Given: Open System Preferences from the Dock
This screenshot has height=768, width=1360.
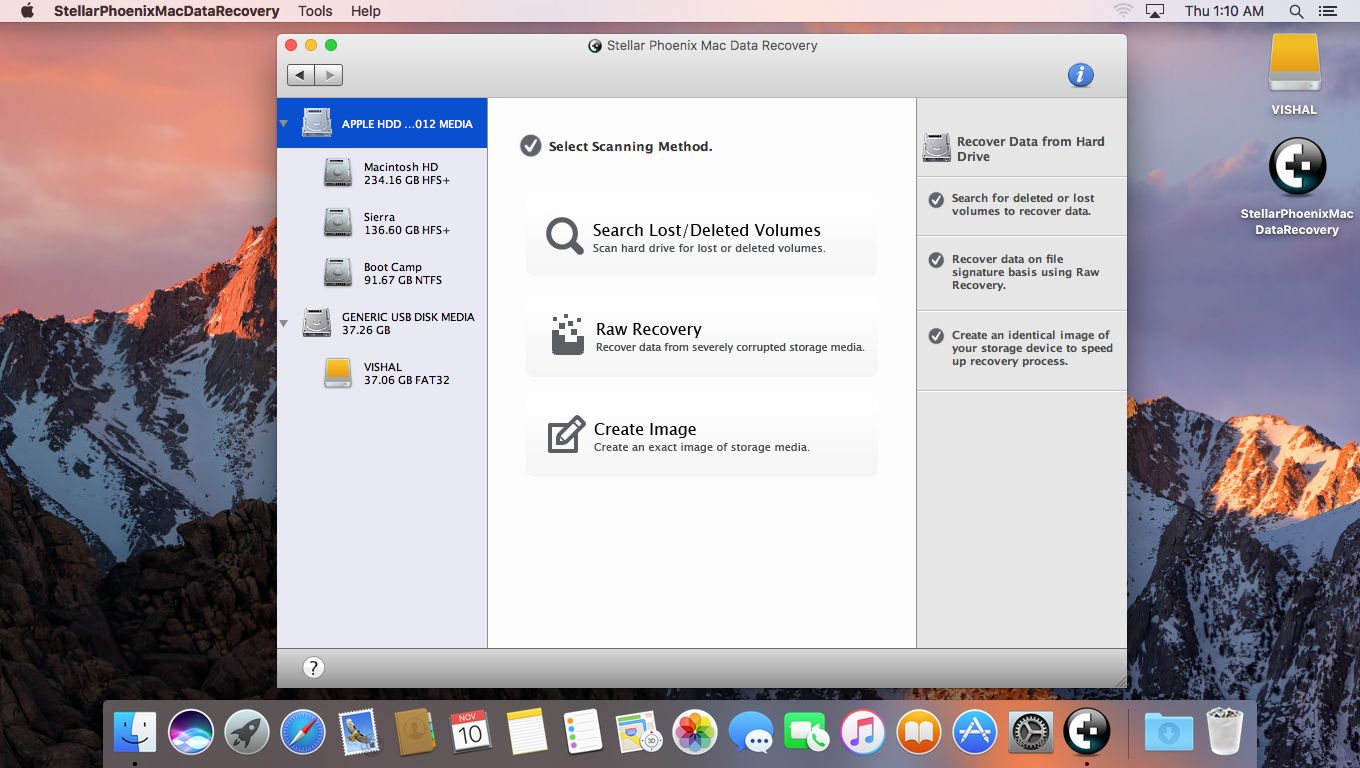Looking at the screenshot, I should pos(1030,732).
